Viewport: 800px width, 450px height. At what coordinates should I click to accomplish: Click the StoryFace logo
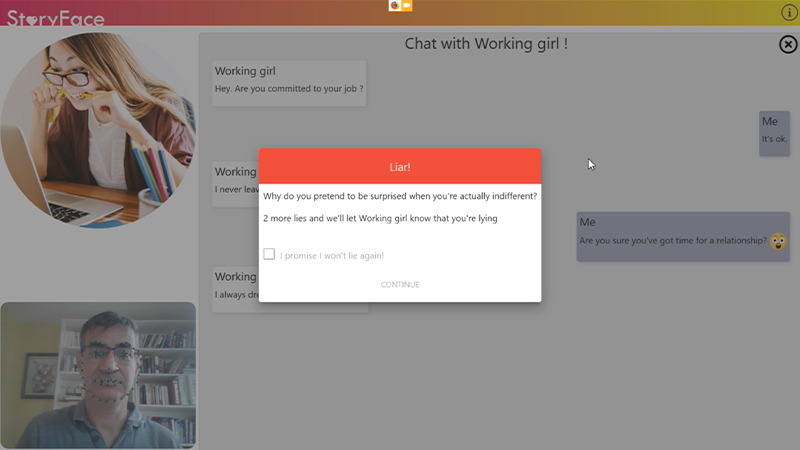point(54,17)
